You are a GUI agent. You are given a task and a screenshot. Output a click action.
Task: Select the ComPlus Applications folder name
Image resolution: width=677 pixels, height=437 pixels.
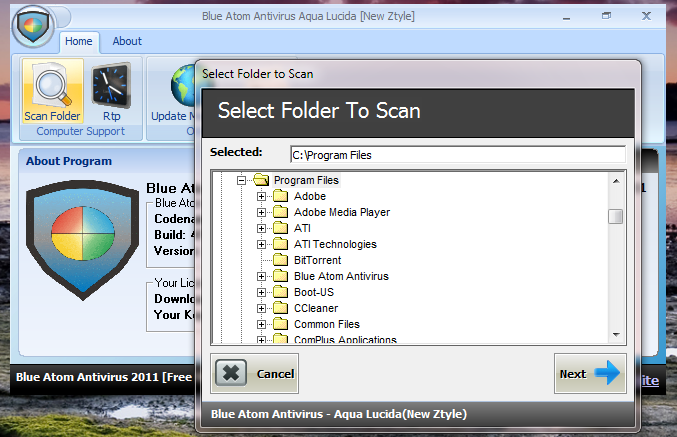[x=345, y=339]
